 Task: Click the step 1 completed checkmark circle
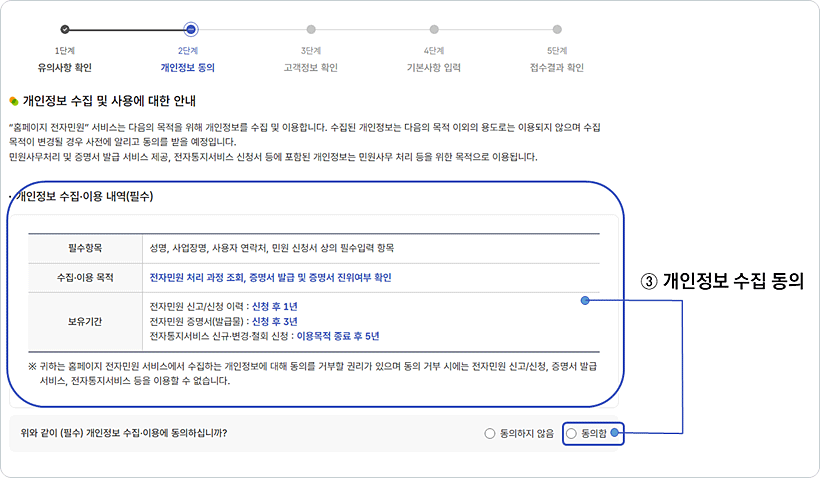tap(65, 29)
